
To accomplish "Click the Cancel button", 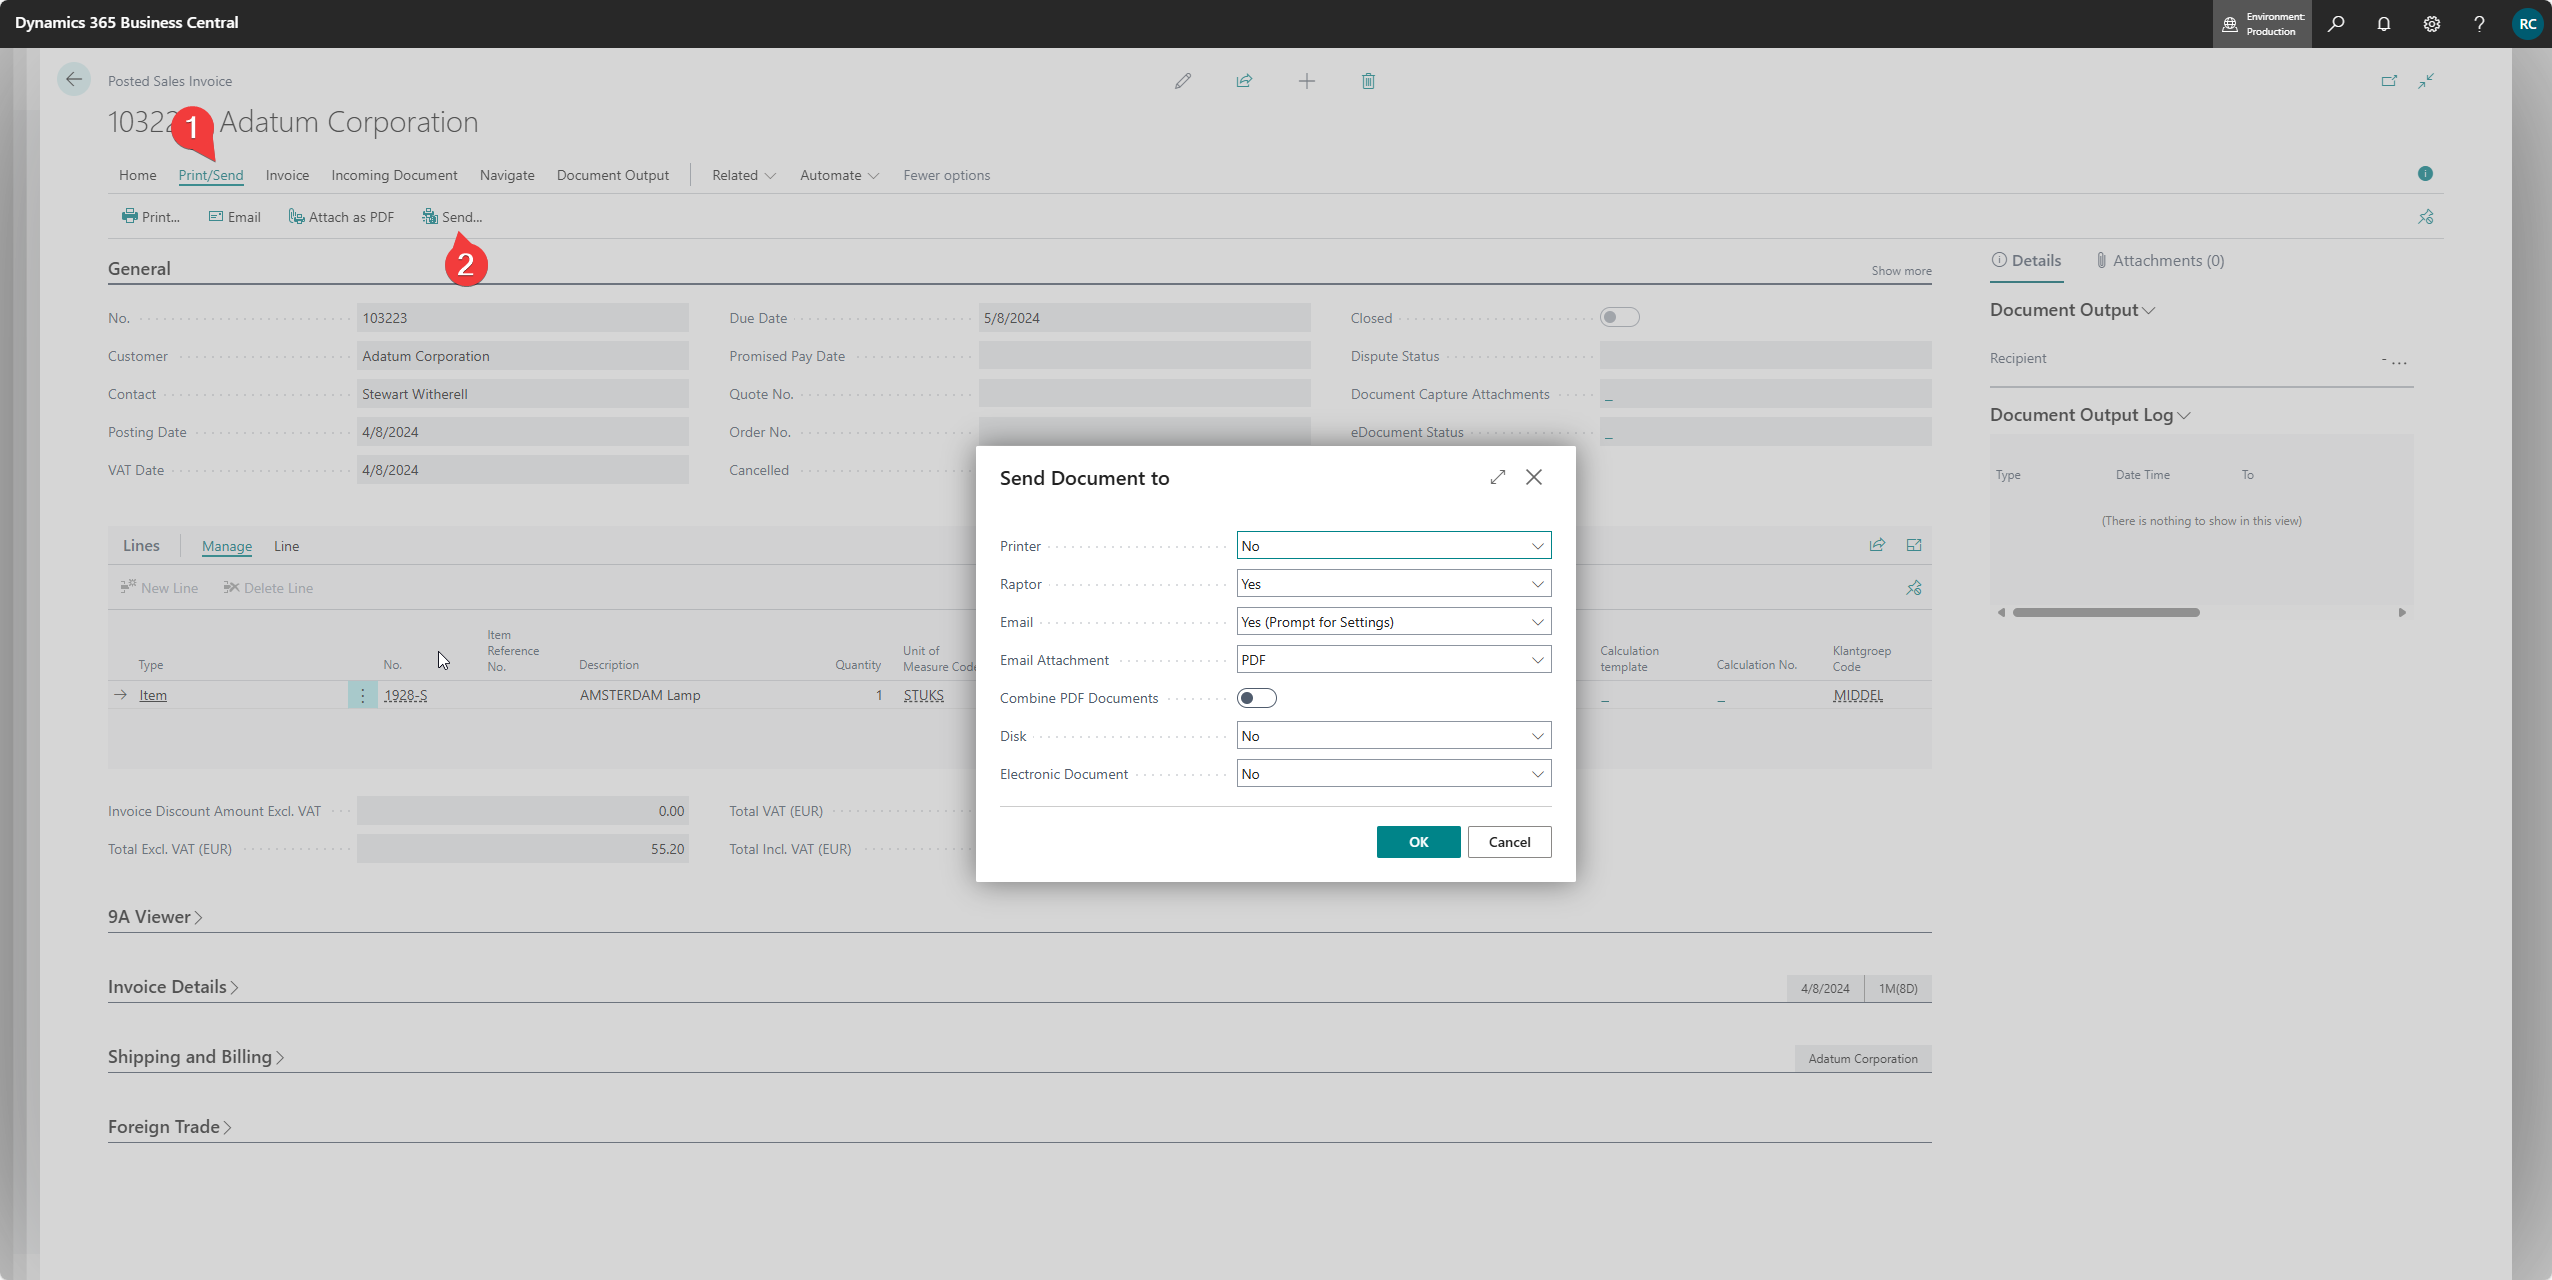I will tap(1509, 842).
